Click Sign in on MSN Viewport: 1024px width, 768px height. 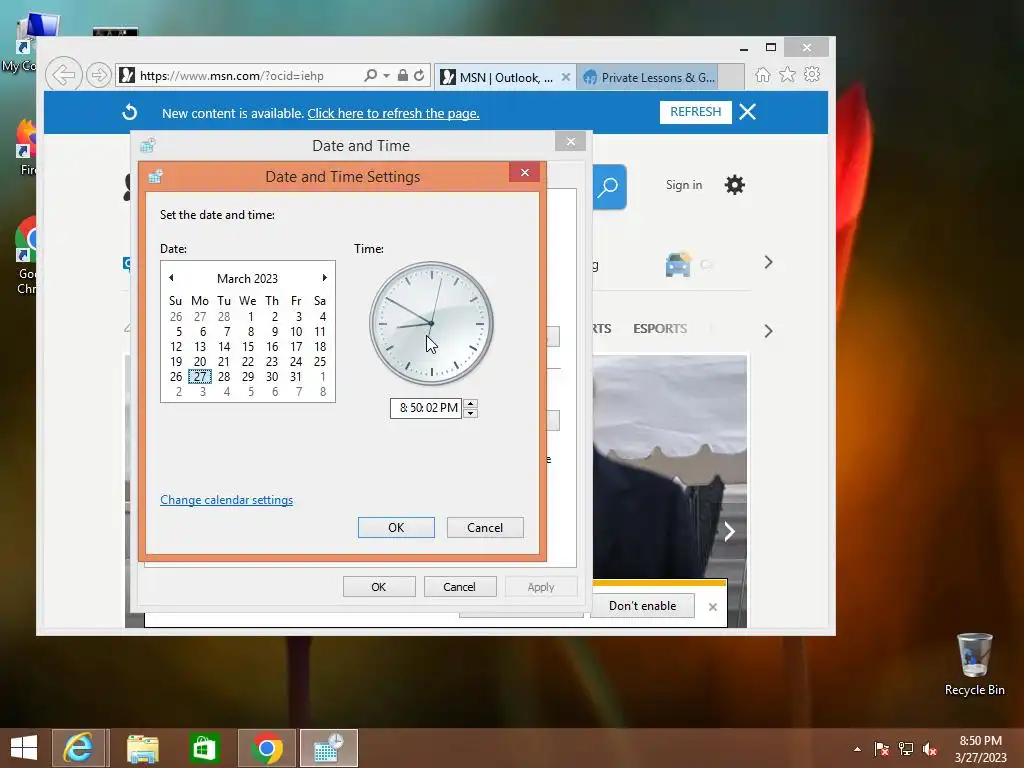tap(684, 185)
